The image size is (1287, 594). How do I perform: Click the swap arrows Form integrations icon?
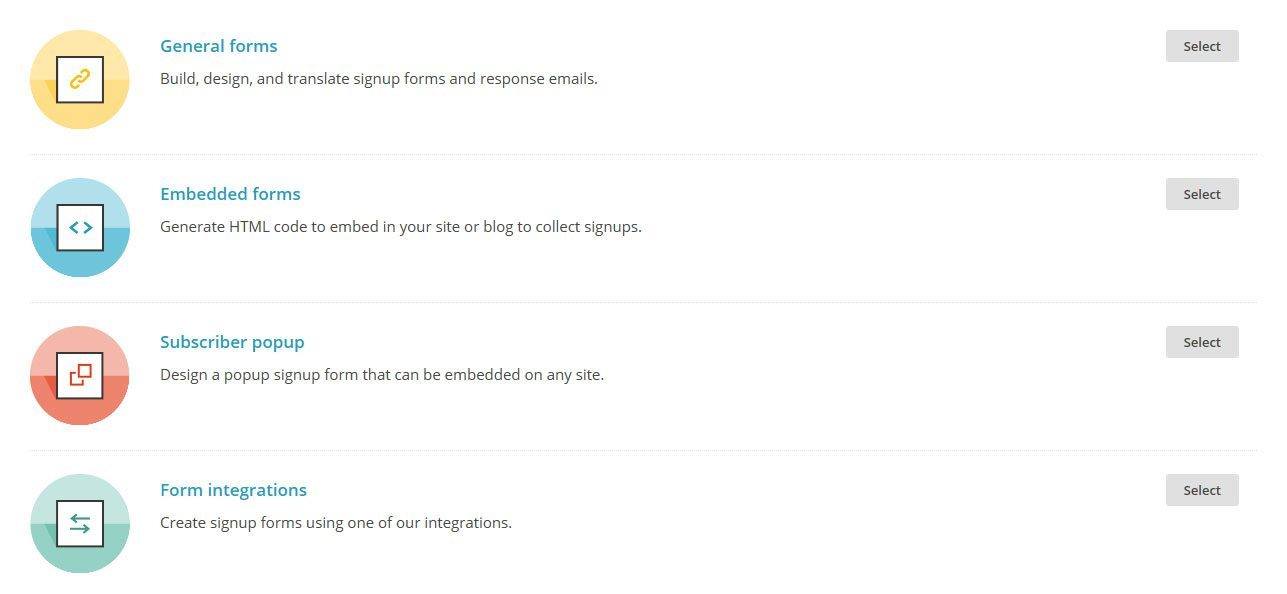coord(80,523)
